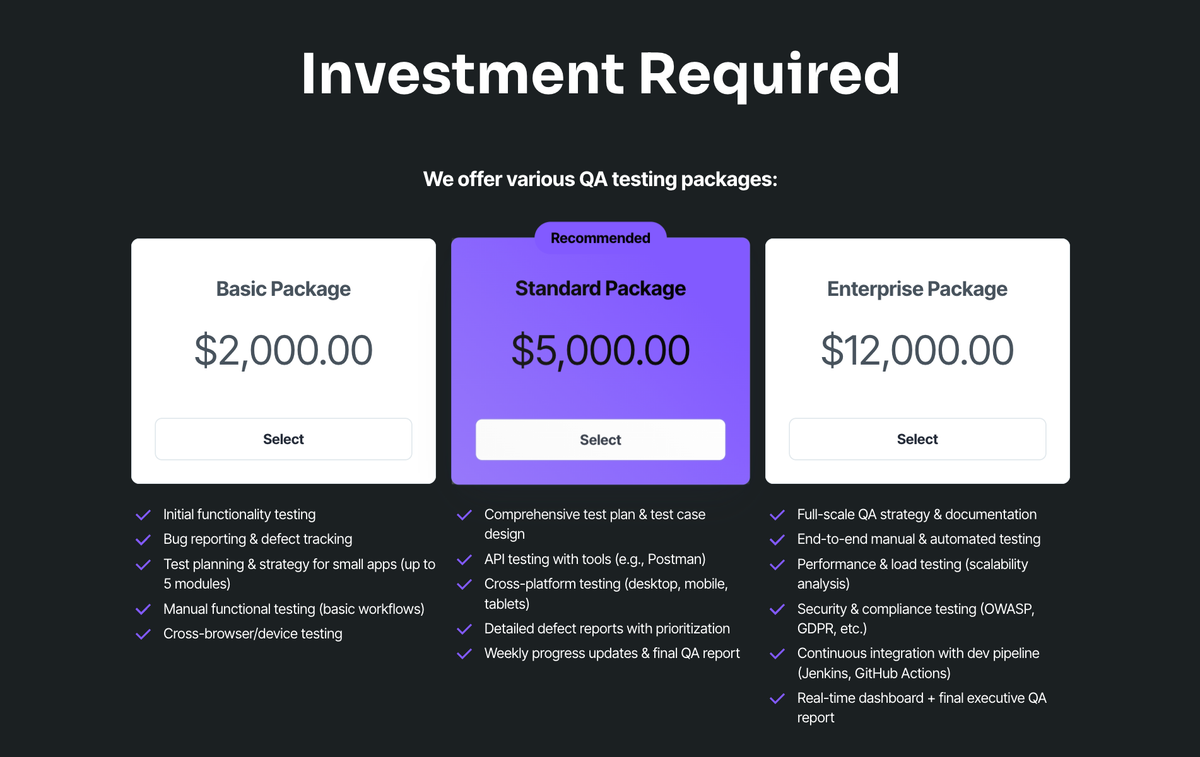Click the $2,000.00 price text
1200x757 pixels.
pos(283,350)
